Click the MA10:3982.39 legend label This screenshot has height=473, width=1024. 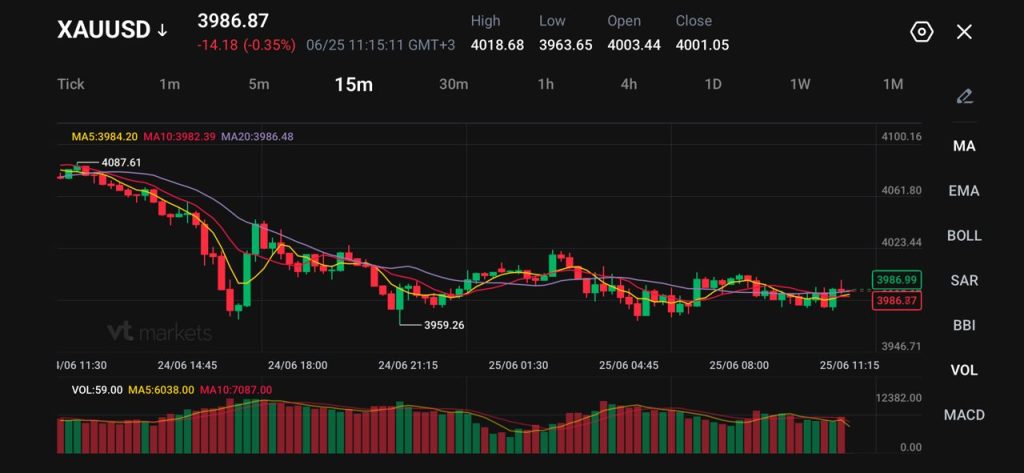tap(179, 137)
